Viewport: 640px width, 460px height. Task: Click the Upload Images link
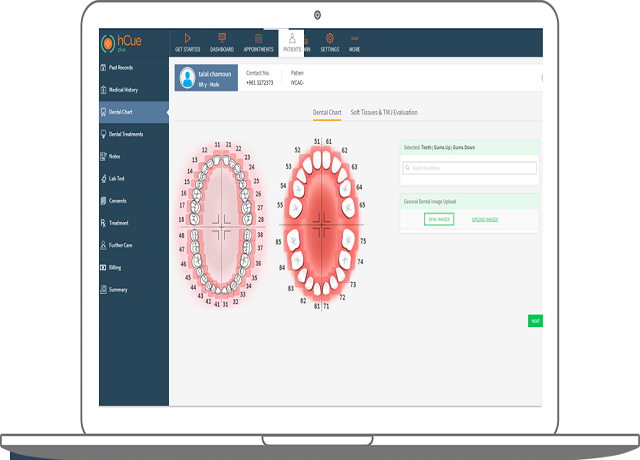click(485, 218)
